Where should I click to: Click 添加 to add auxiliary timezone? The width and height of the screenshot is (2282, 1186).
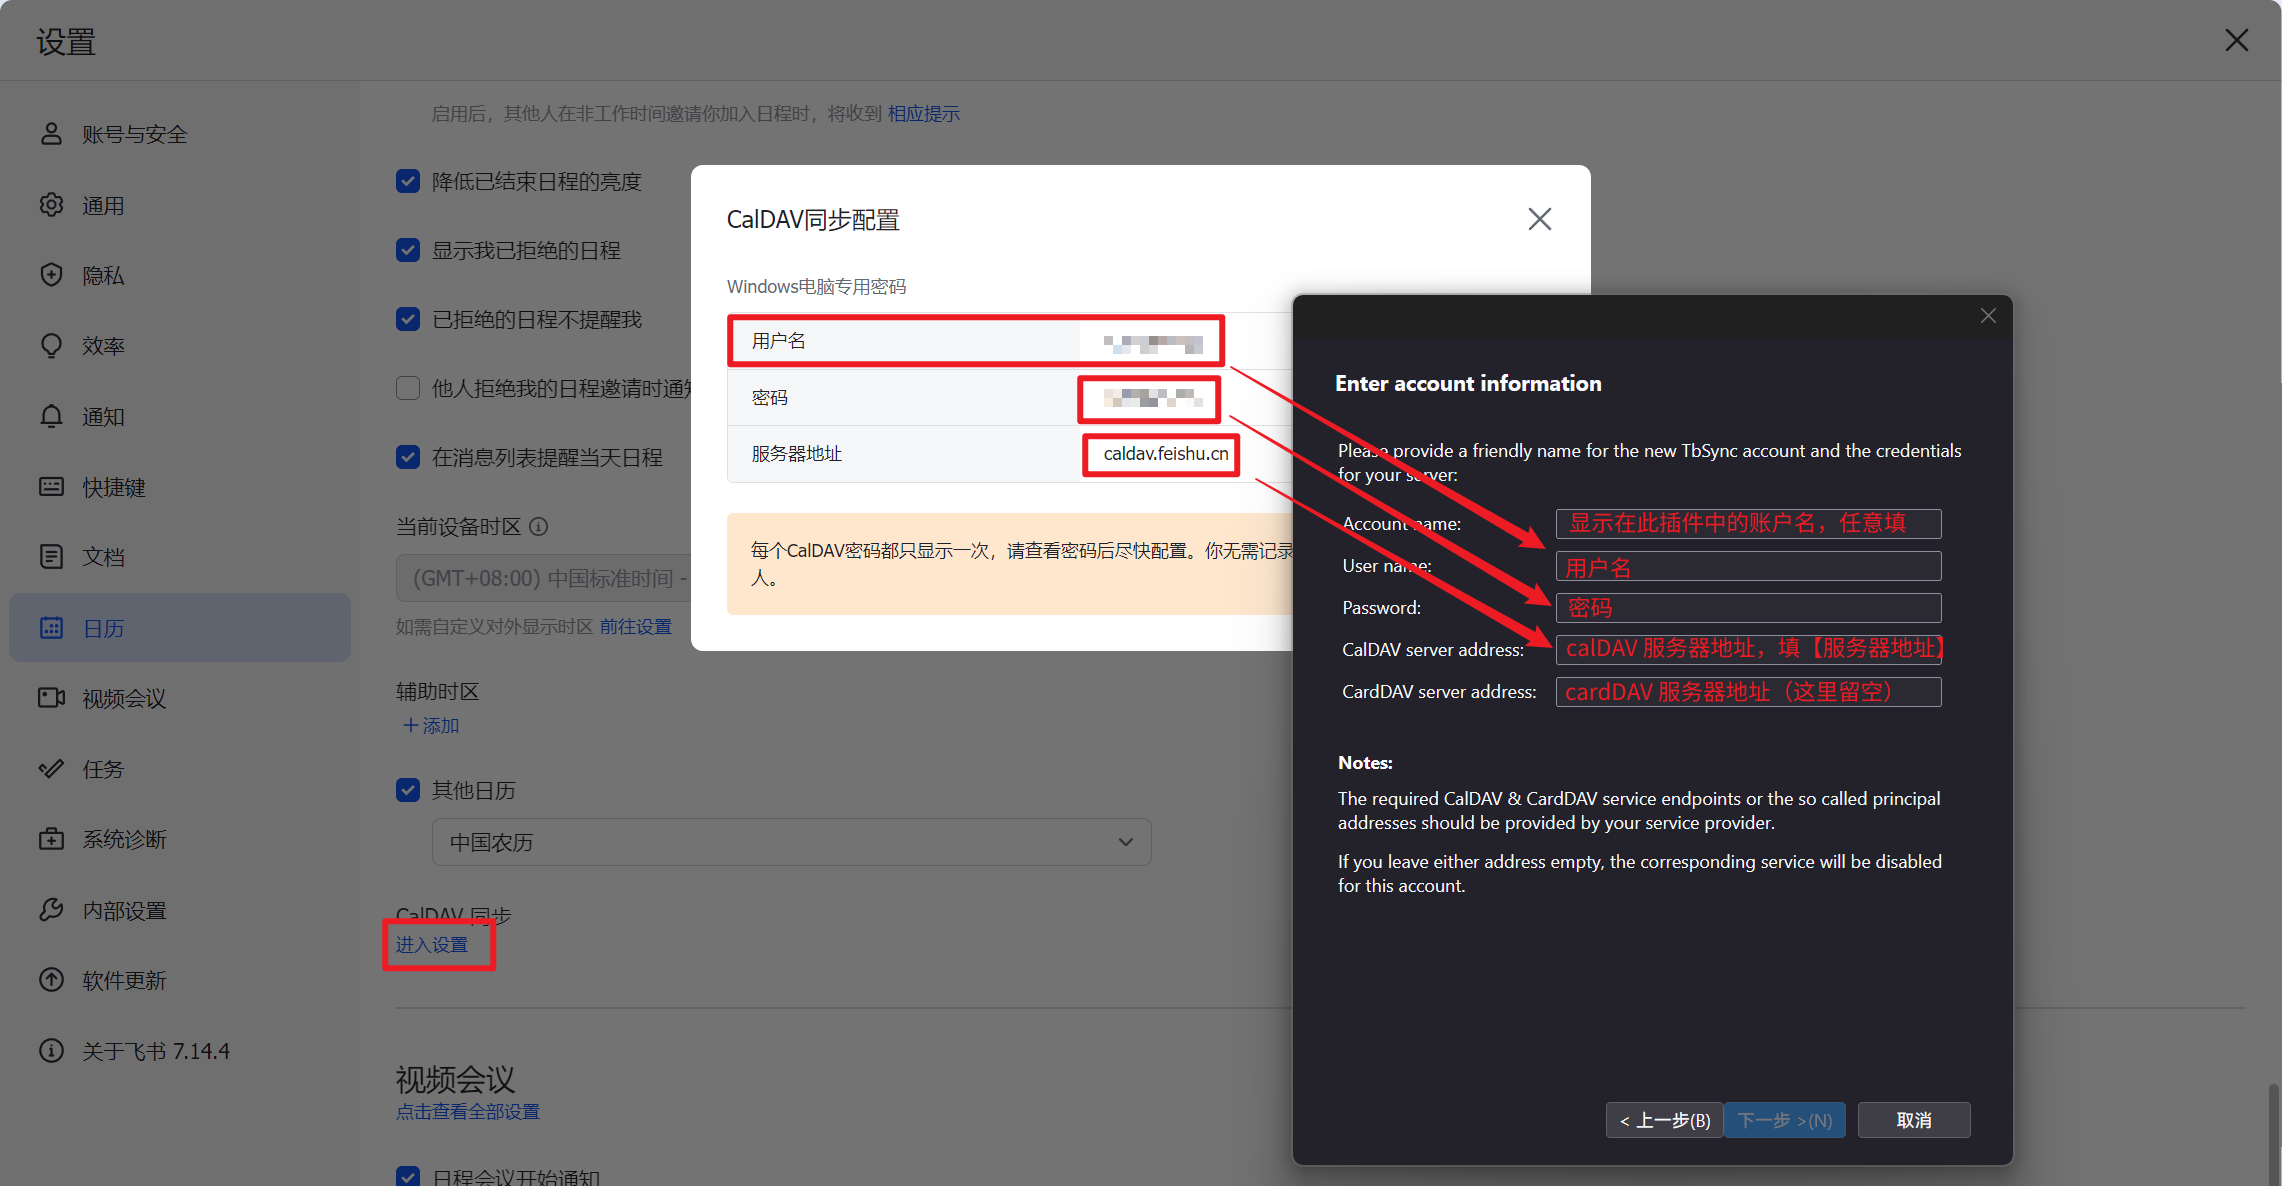tap(430, 725)
